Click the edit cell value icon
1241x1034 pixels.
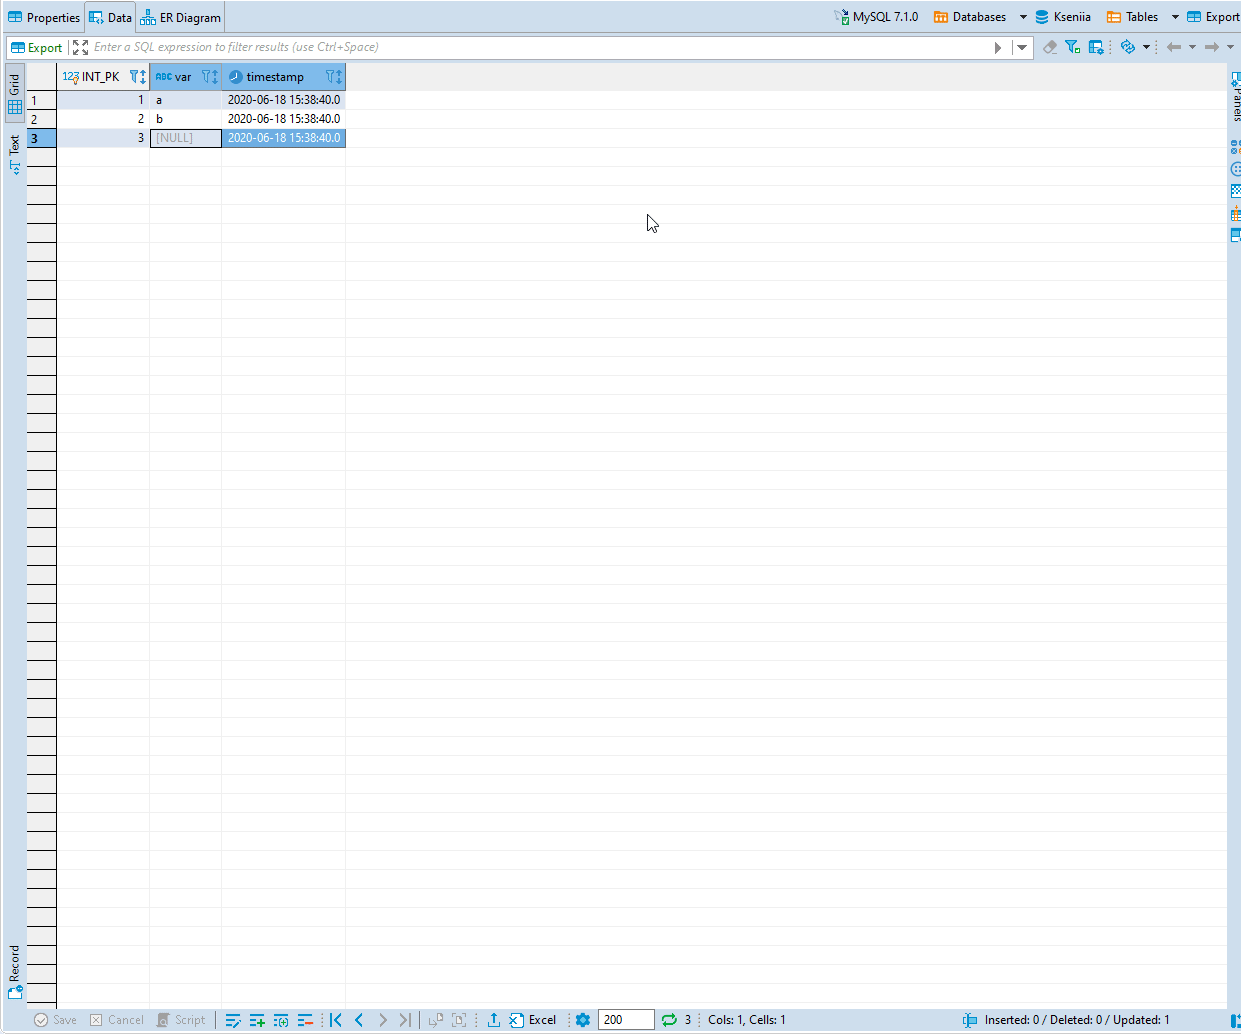click(233, 1020)
